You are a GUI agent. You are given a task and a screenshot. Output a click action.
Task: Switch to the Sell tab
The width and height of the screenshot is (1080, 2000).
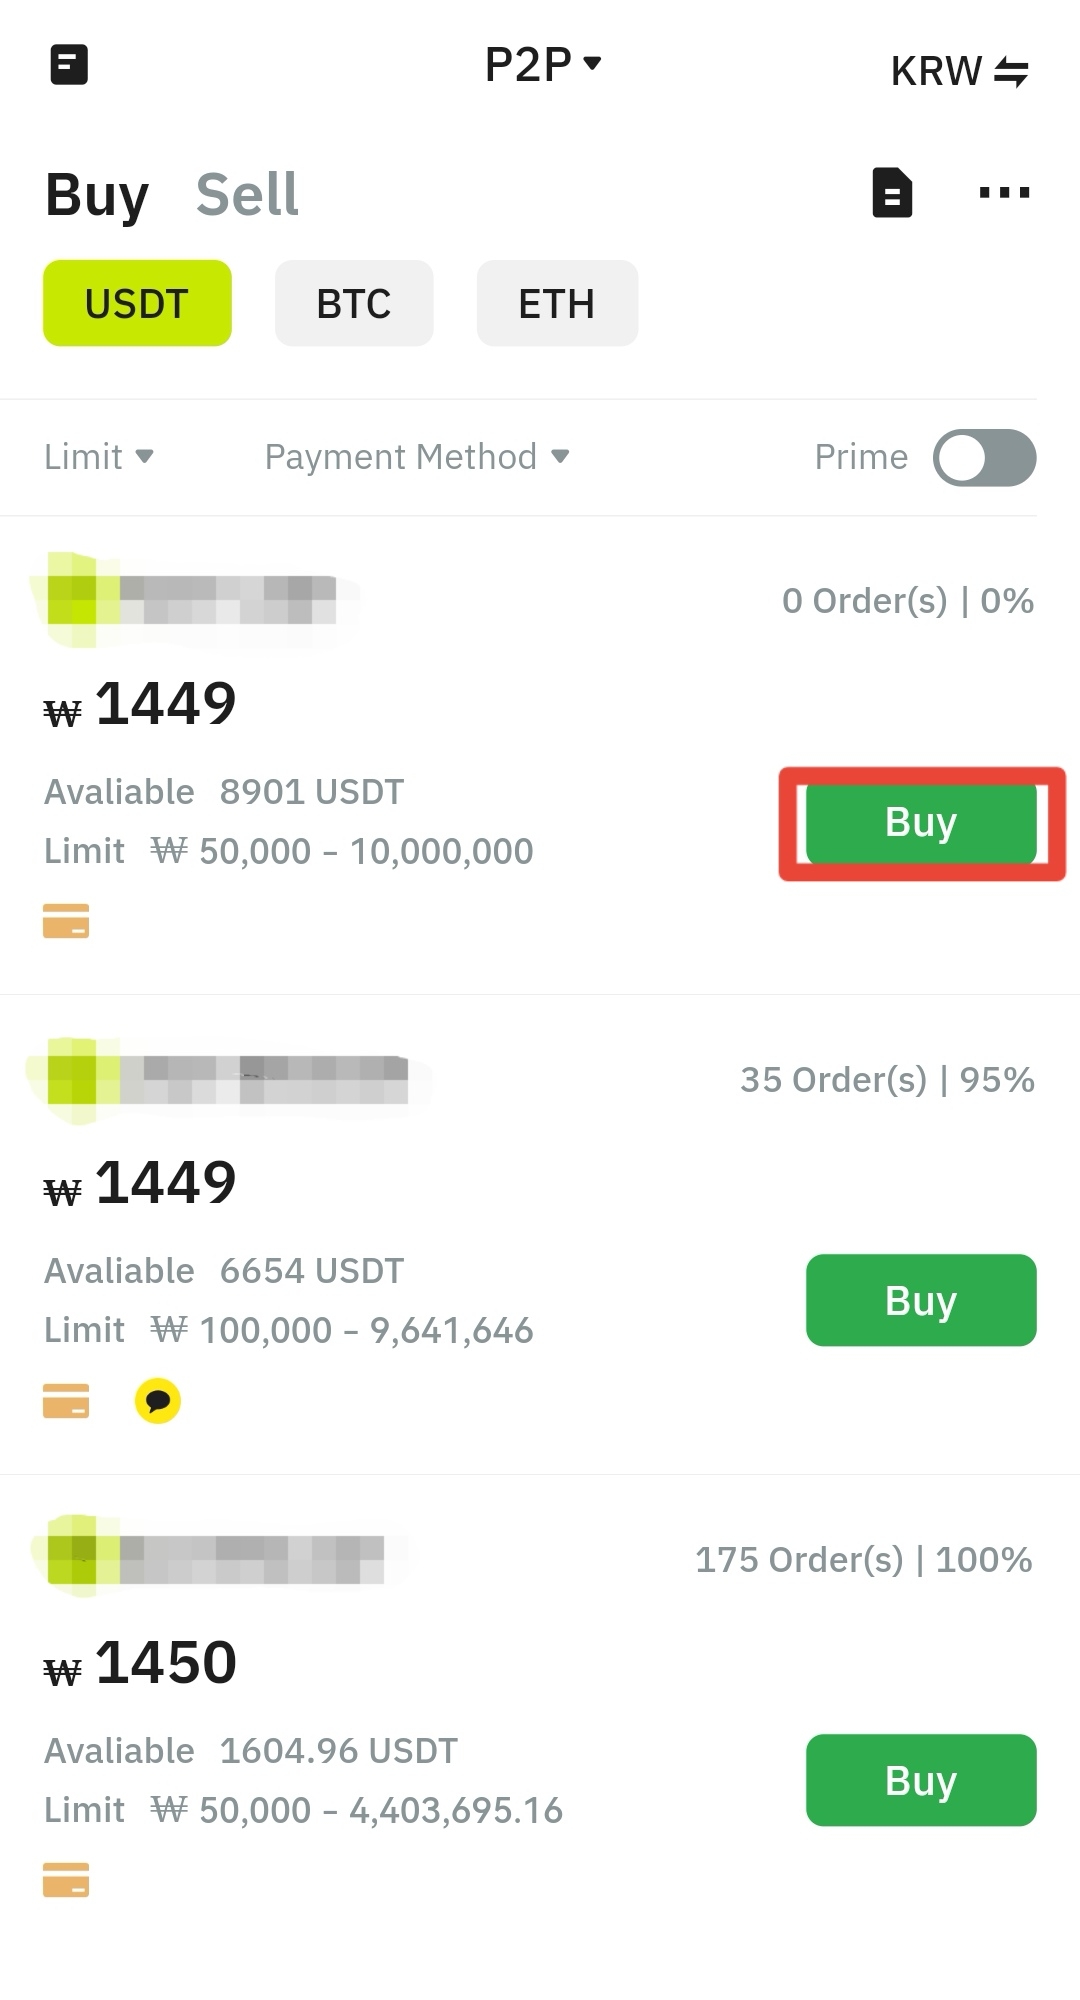point(247,194)
